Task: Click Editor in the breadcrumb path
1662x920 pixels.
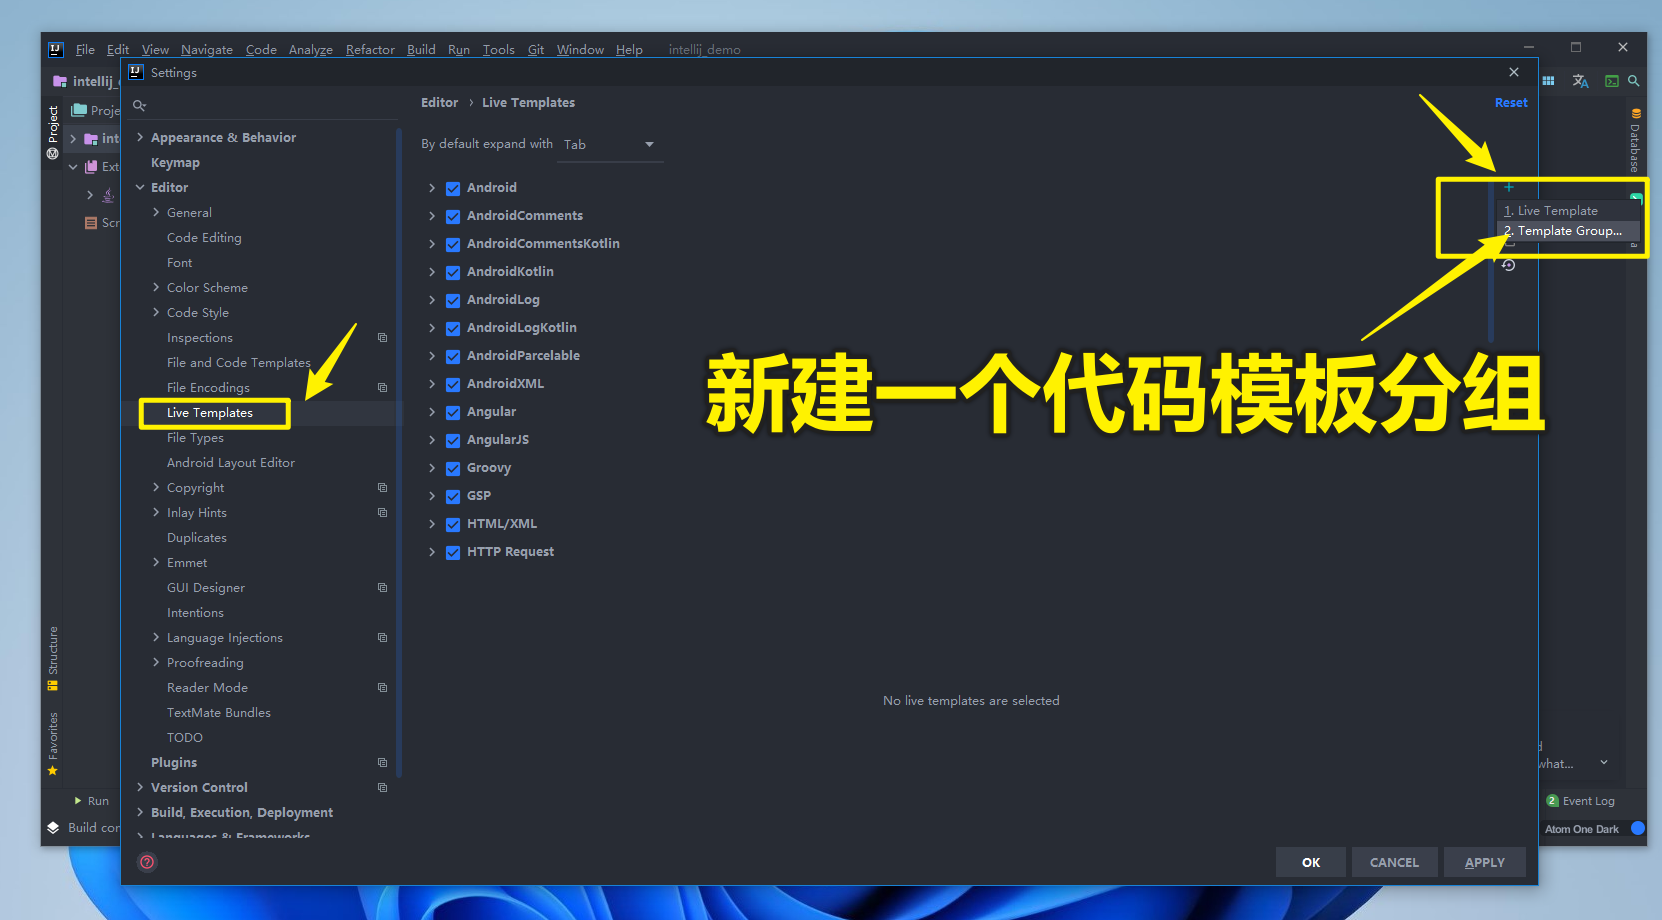Action: pos(439,103)
